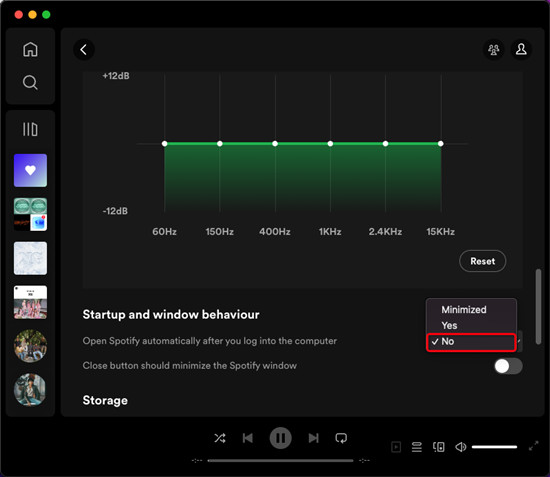Select Yes in startup dropdown
550x477 pixels.
click(x=471, y=325)
